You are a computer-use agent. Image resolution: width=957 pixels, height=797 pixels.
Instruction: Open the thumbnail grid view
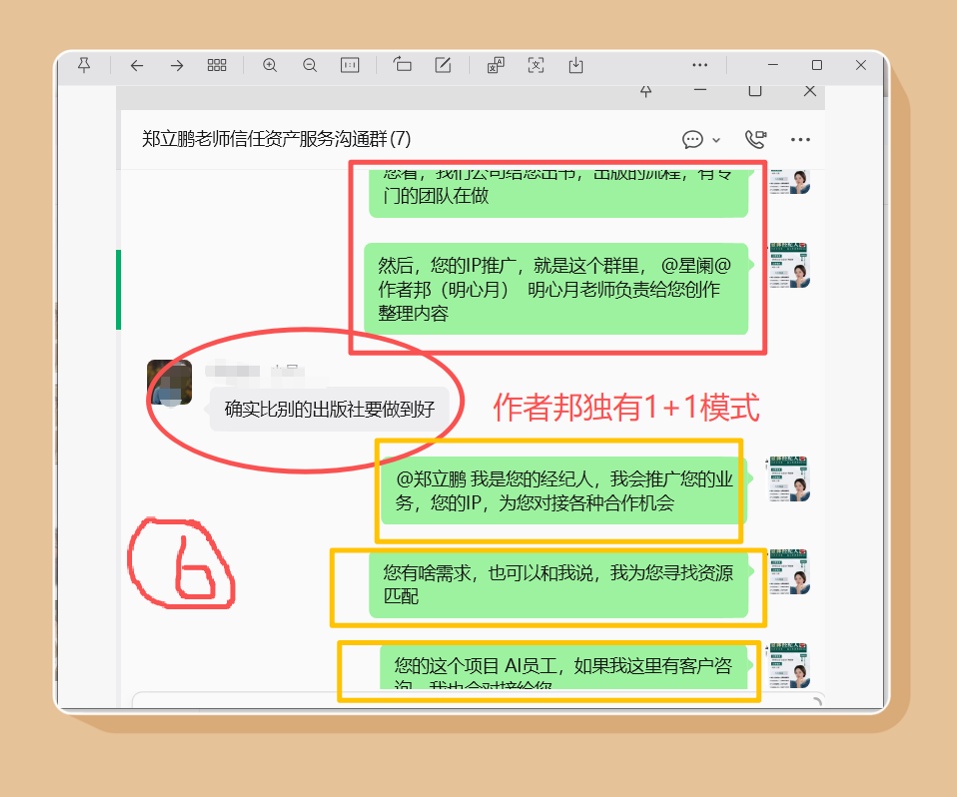[217, 65]
